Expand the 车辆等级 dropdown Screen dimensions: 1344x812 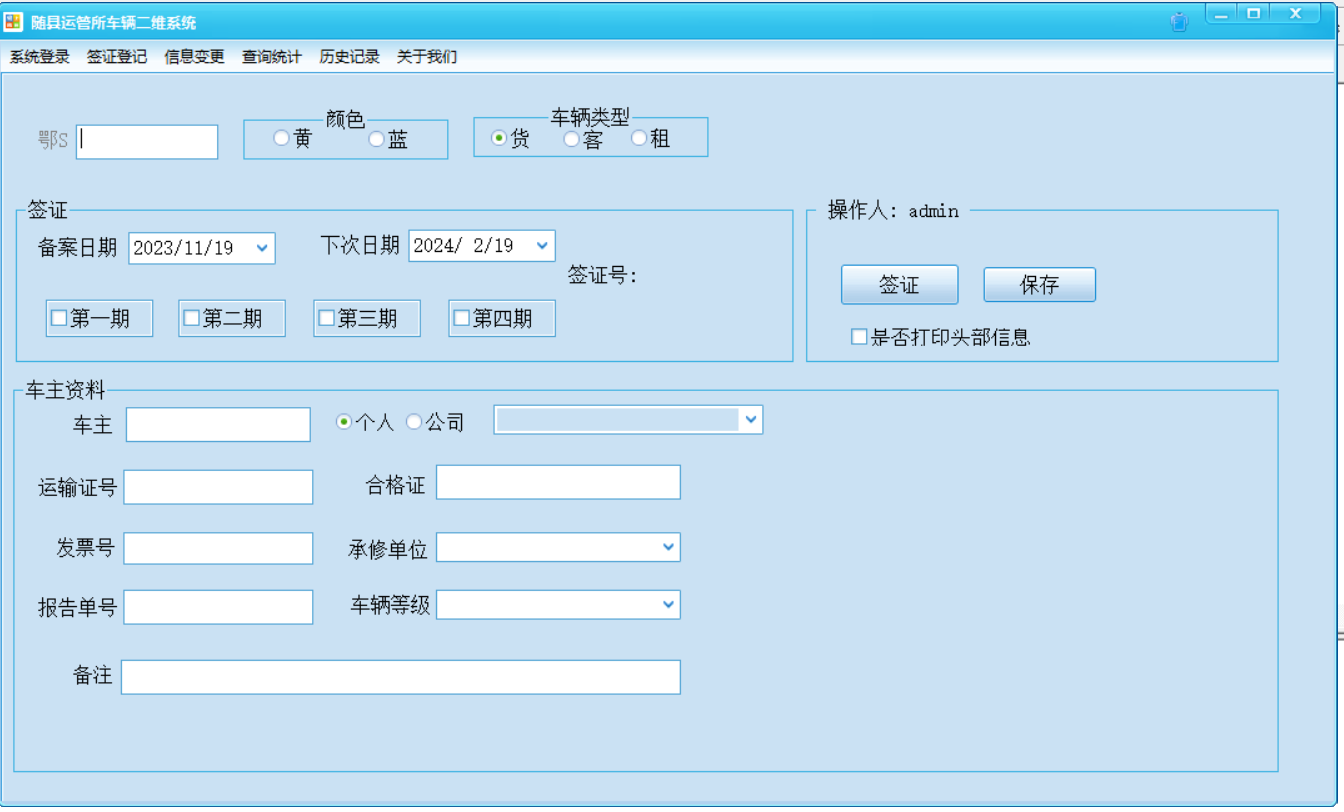668,604
